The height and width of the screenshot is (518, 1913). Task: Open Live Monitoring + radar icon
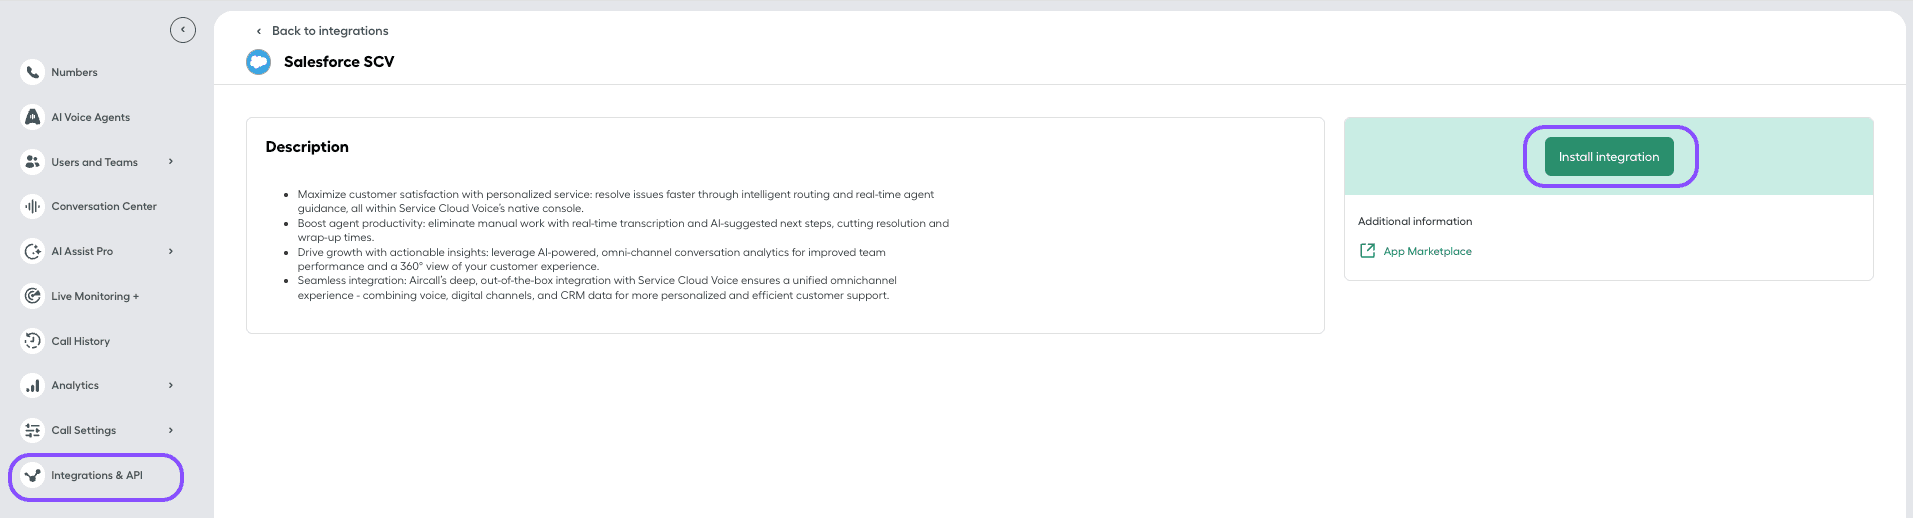(x=32, y=296)
